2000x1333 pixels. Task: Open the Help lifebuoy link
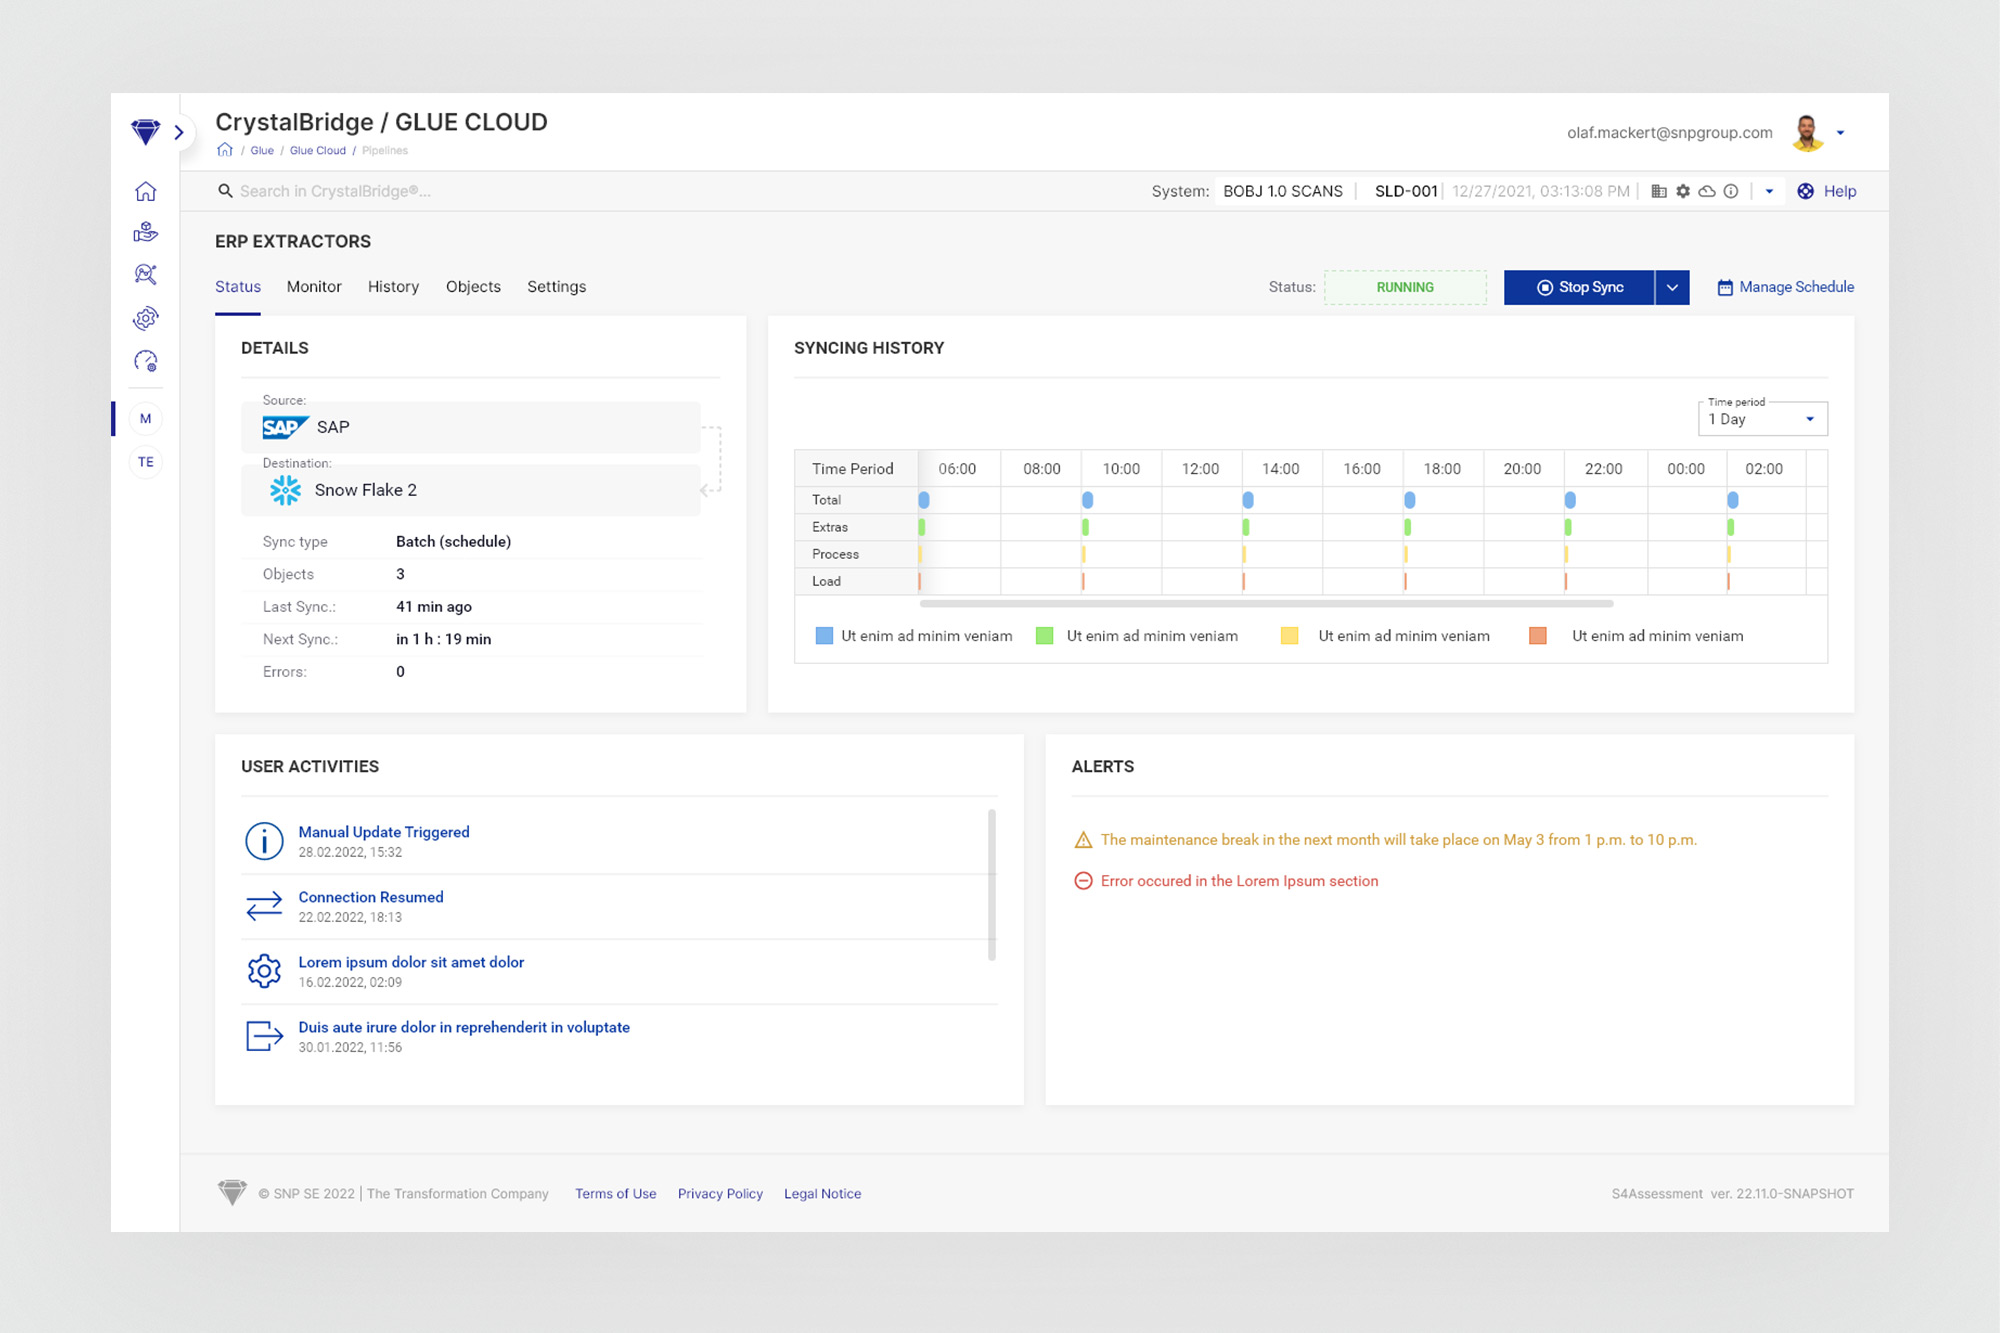click(x=1827, y=191)
